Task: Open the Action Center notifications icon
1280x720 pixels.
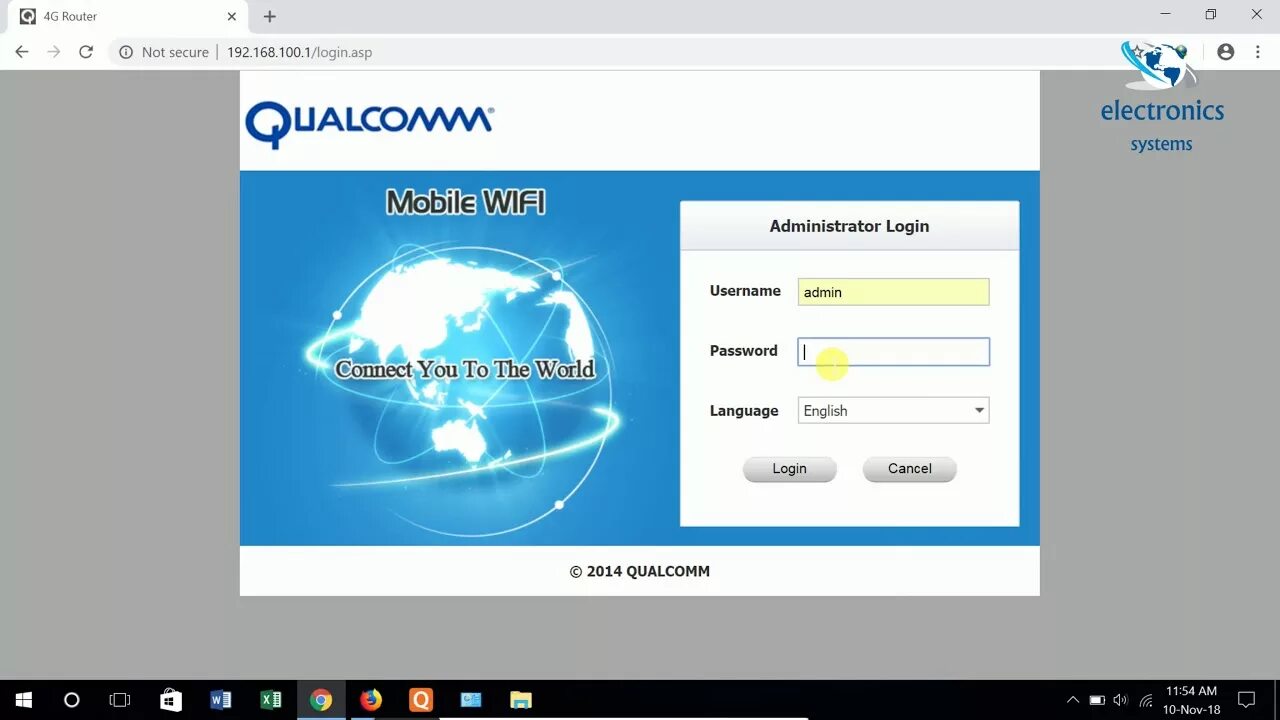Action: [1246, 700]
